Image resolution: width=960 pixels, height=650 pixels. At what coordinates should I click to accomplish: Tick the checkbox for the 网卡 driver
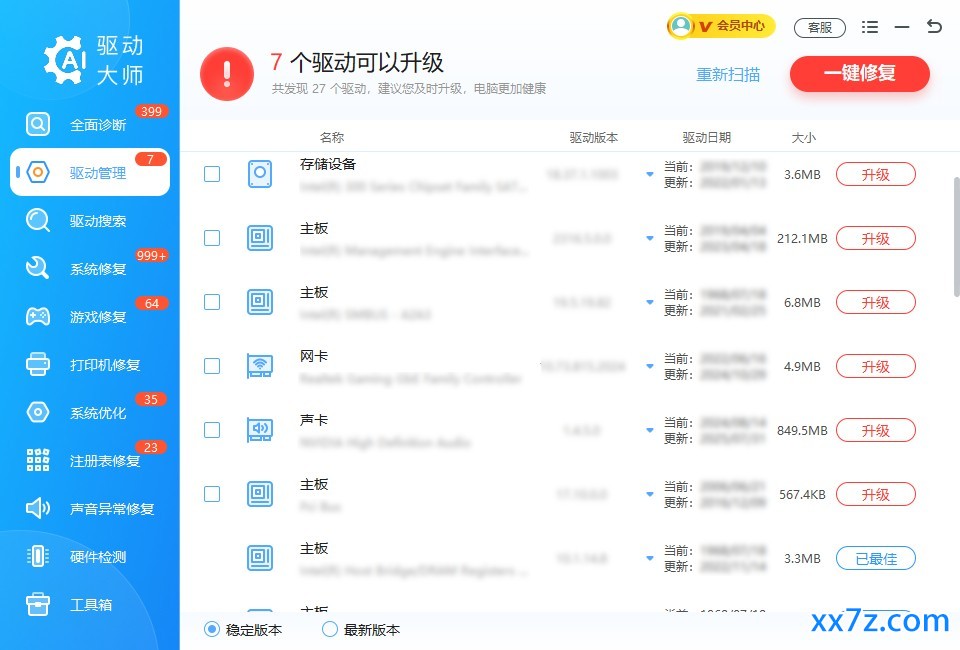point(212,366)
